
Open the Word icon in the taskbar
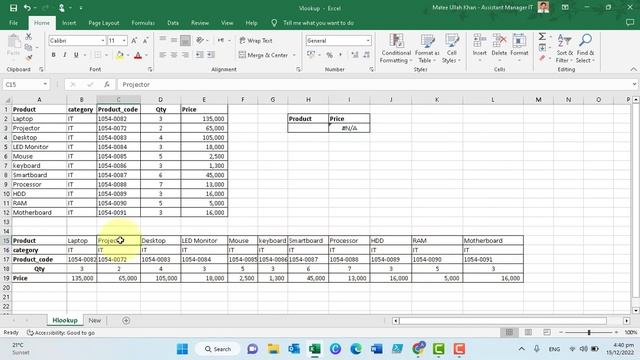pos(377,349)
